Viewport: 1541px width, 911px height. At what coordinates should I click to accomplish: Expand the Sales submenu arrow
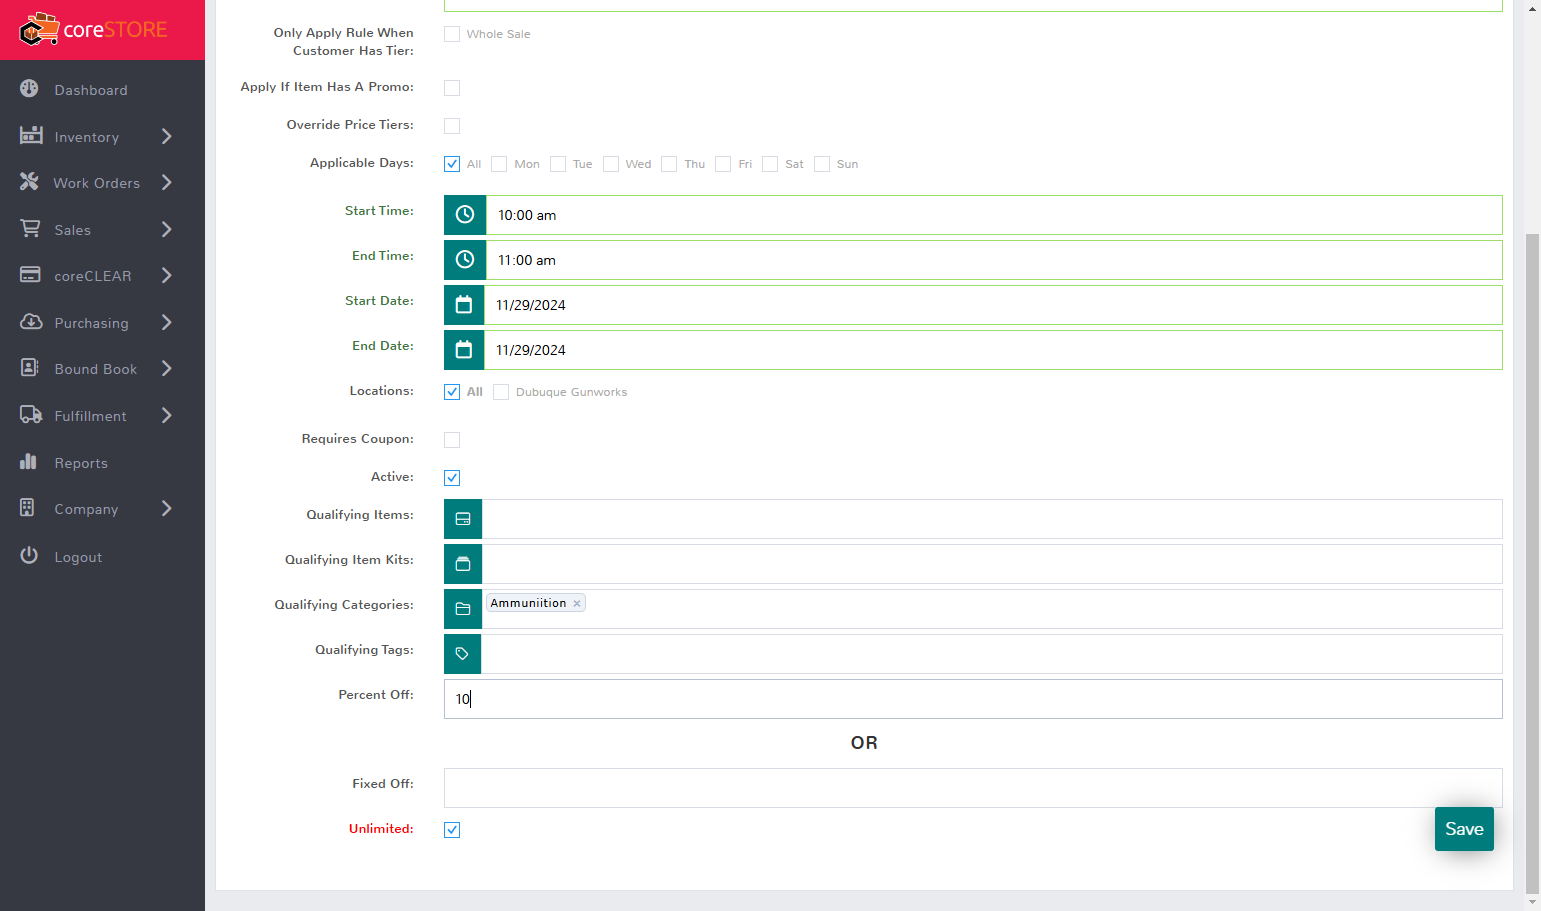coord(167,229)
